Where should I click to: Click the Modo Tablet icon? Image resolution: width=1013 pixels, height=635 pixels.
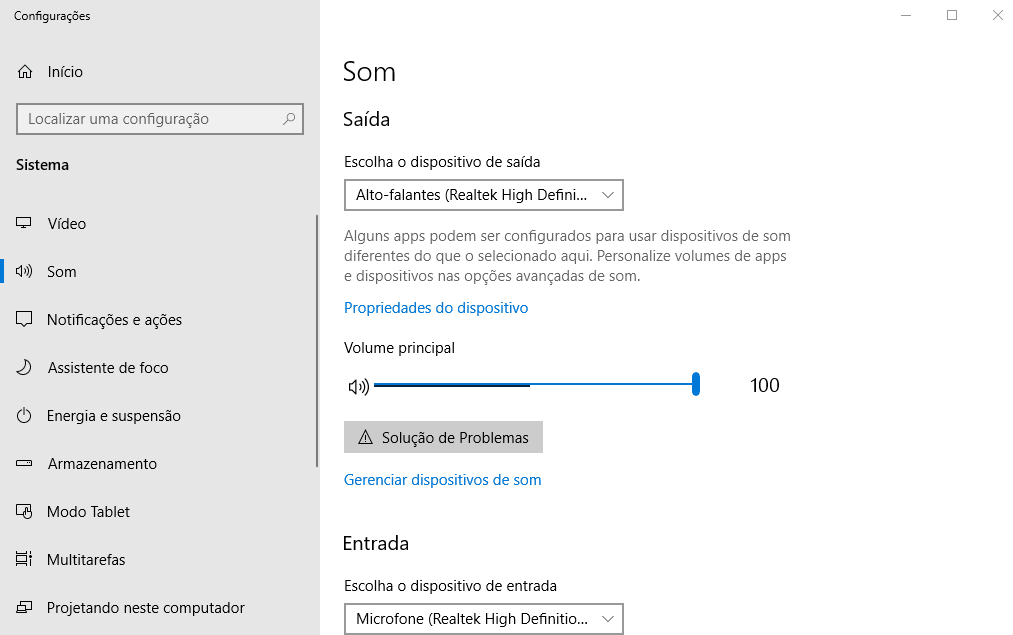pyautogui.click(x=25, y=512)
